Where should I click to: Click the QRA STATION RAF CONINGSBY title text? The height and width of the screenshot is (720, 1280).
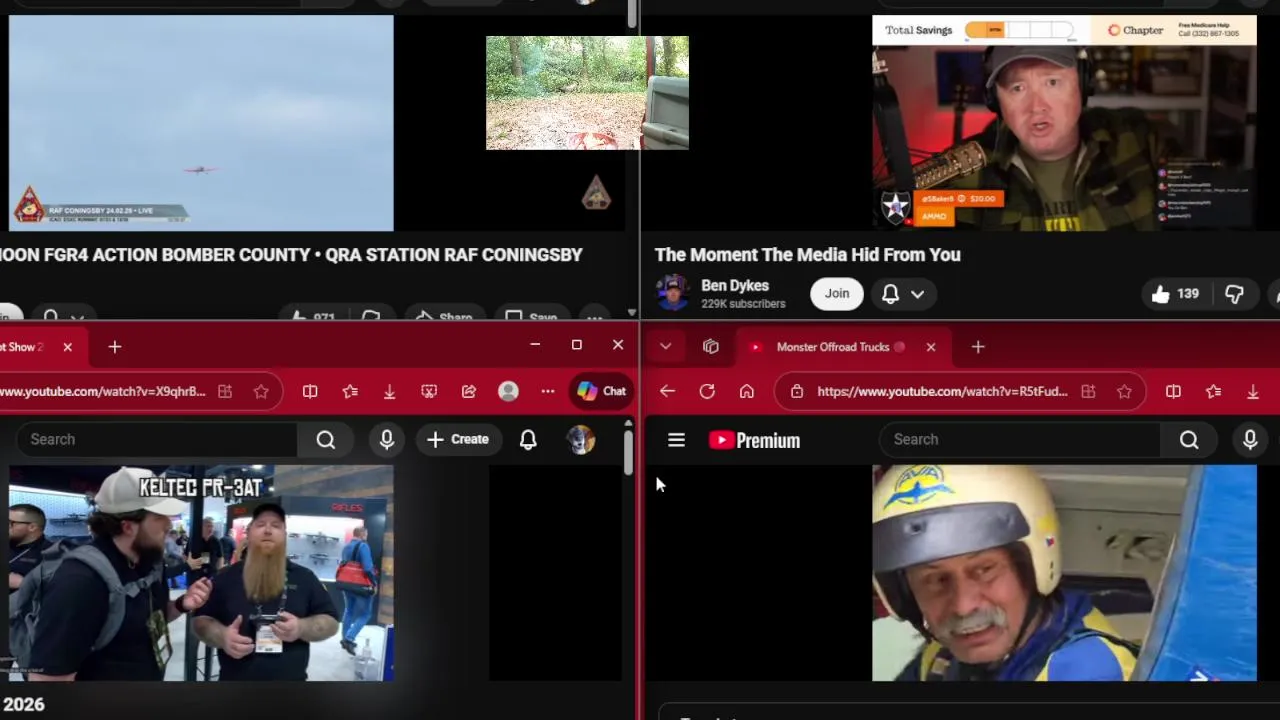[x=454, y=255]
